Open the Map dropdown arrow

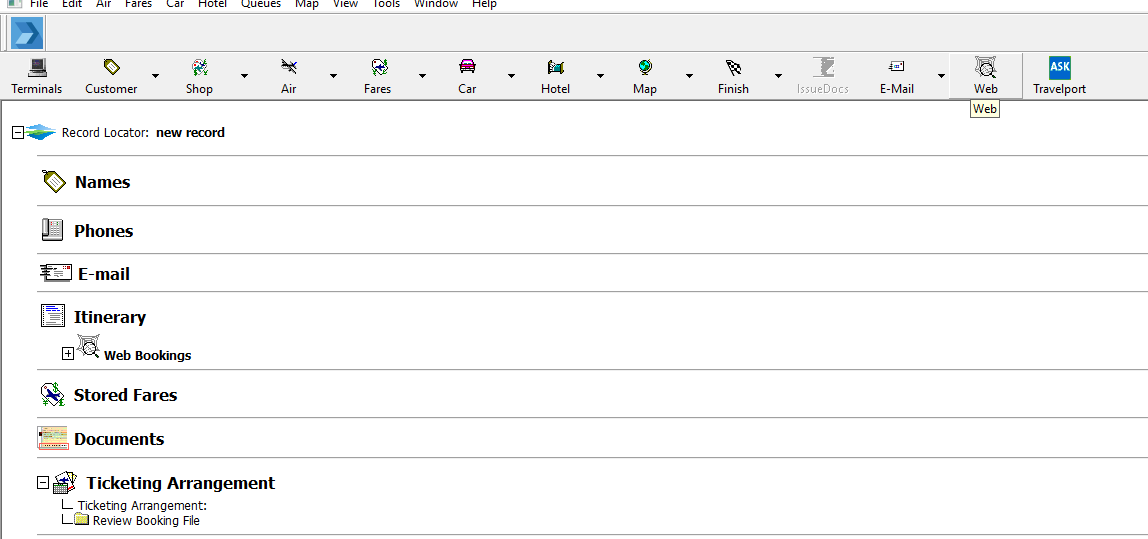(689, 75)
